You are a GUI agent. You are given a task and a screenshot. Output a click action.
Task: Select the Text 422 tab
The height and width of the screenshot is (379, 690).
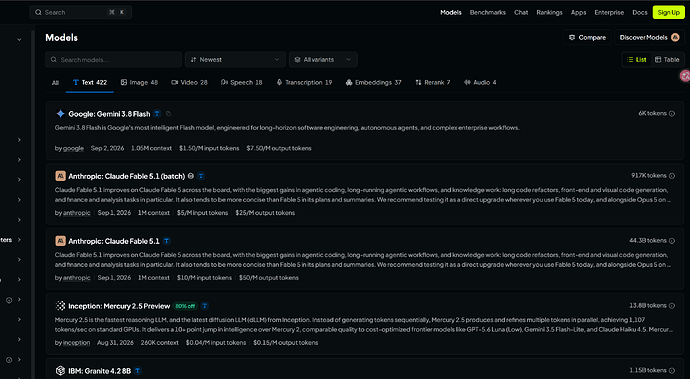click(90, 82)
